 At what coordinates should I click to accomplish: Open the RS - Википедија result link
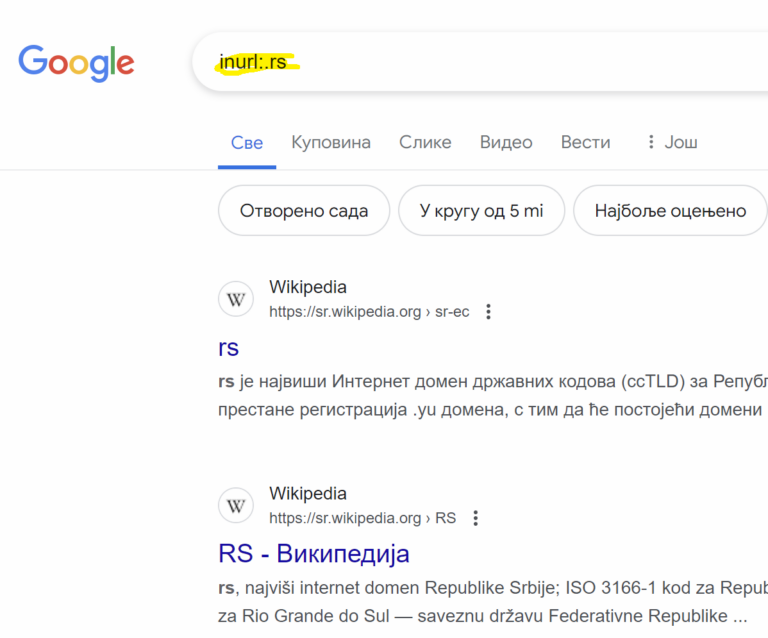313,554
